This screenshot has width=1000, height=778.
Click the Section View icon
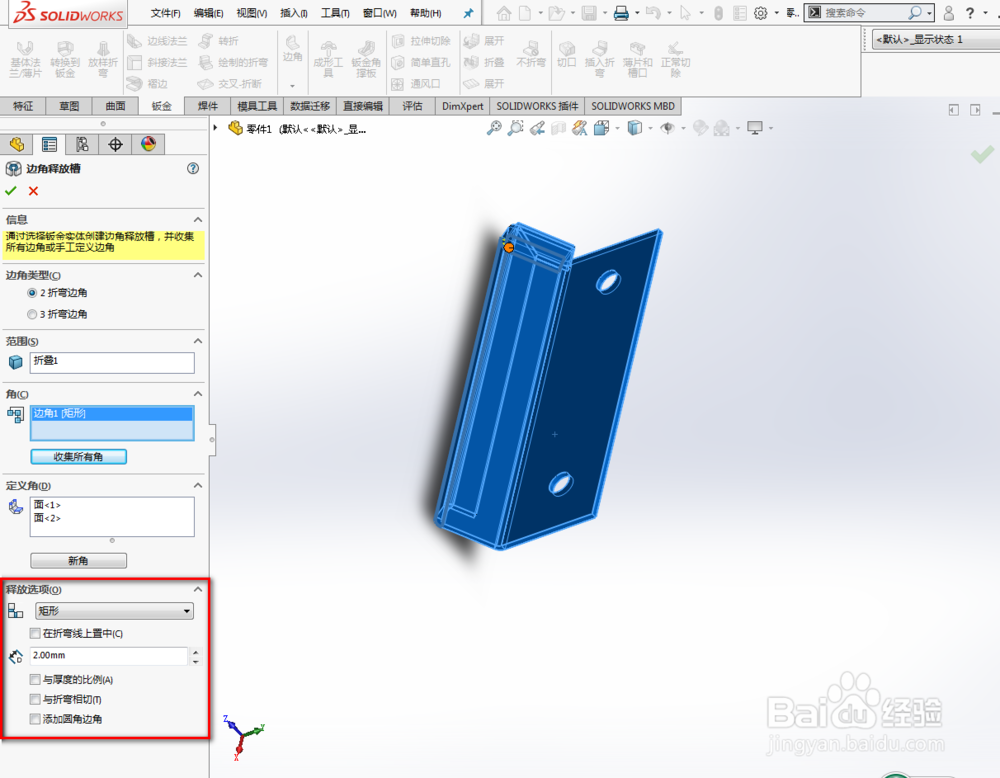click(x=559, y=128)
